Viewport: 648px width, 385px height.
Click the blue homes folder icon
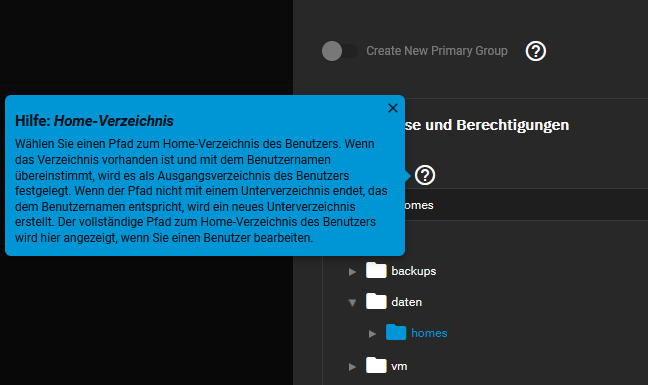(x=396, y=332)
